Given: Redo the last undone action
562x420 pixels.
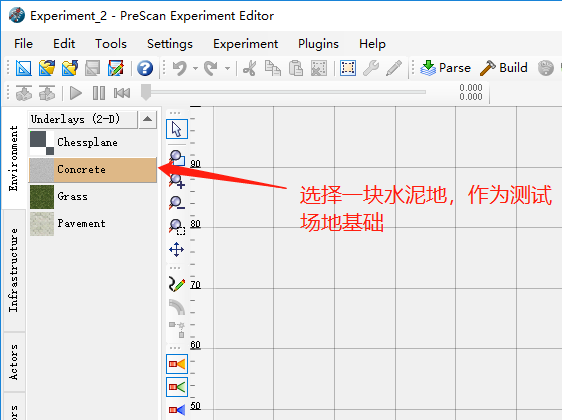Looking at the screenshot, I should click(211, 68).
